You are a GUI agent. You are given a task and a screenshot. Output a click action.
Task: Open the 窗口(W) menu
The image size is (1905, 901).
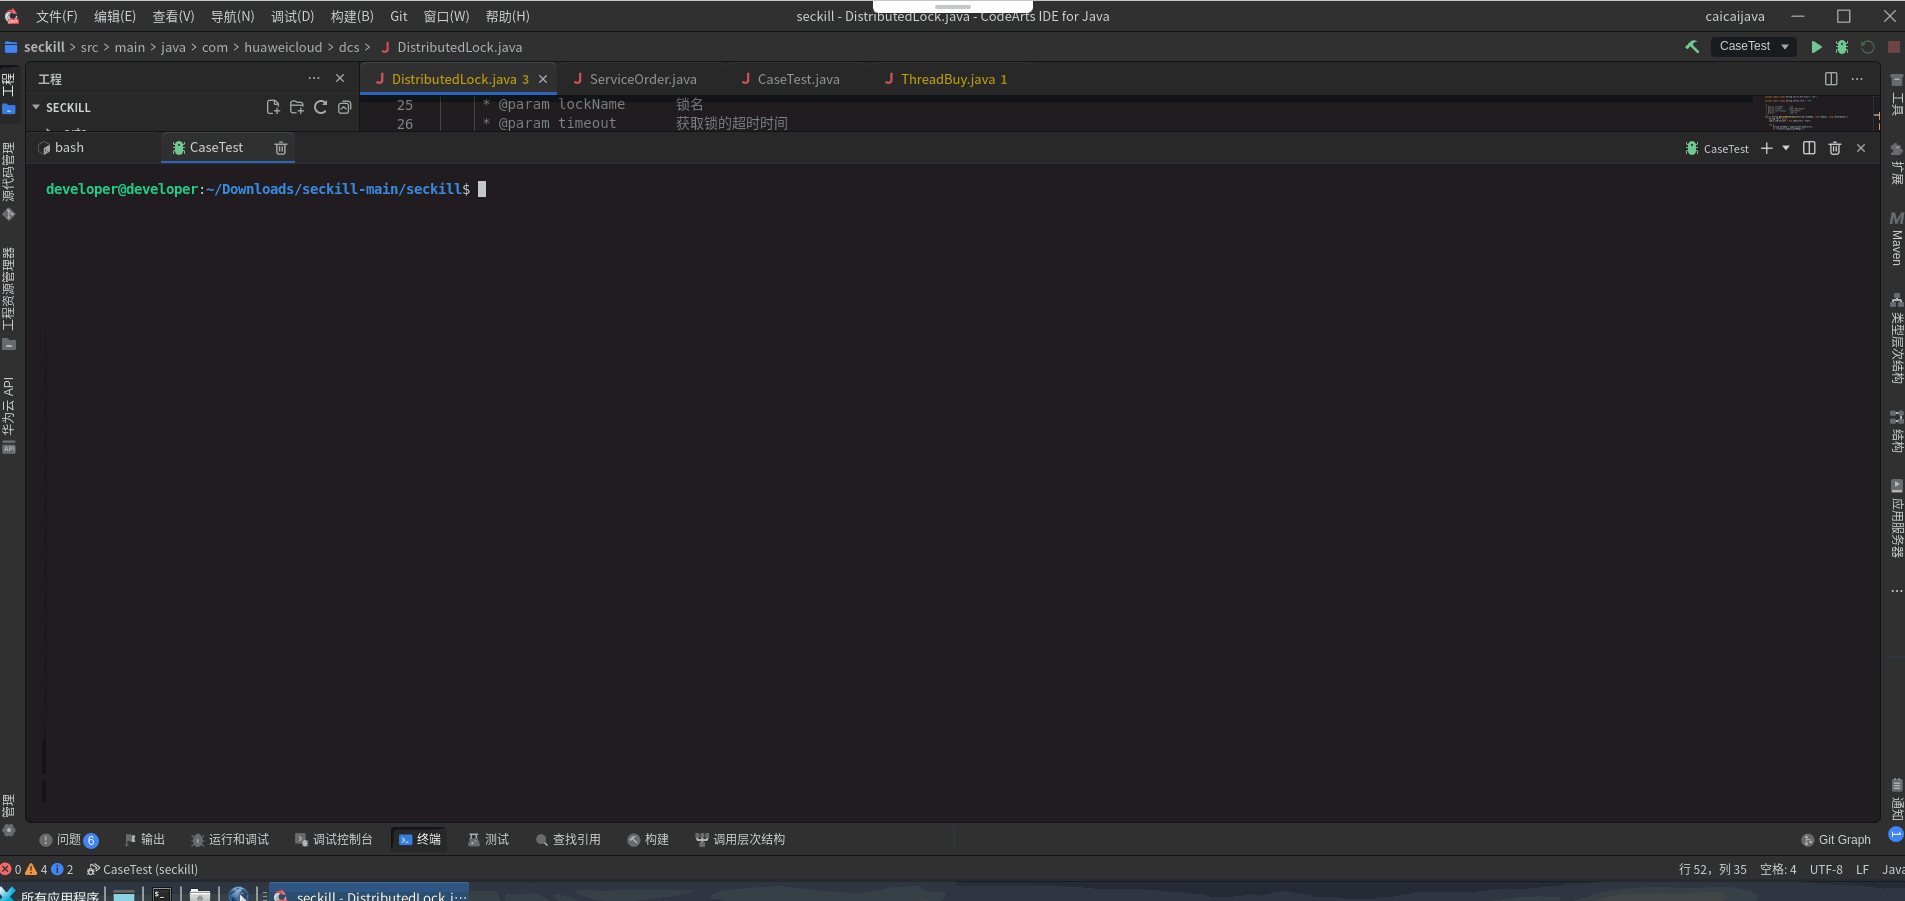pyautogui.click(x=446, y=16)
